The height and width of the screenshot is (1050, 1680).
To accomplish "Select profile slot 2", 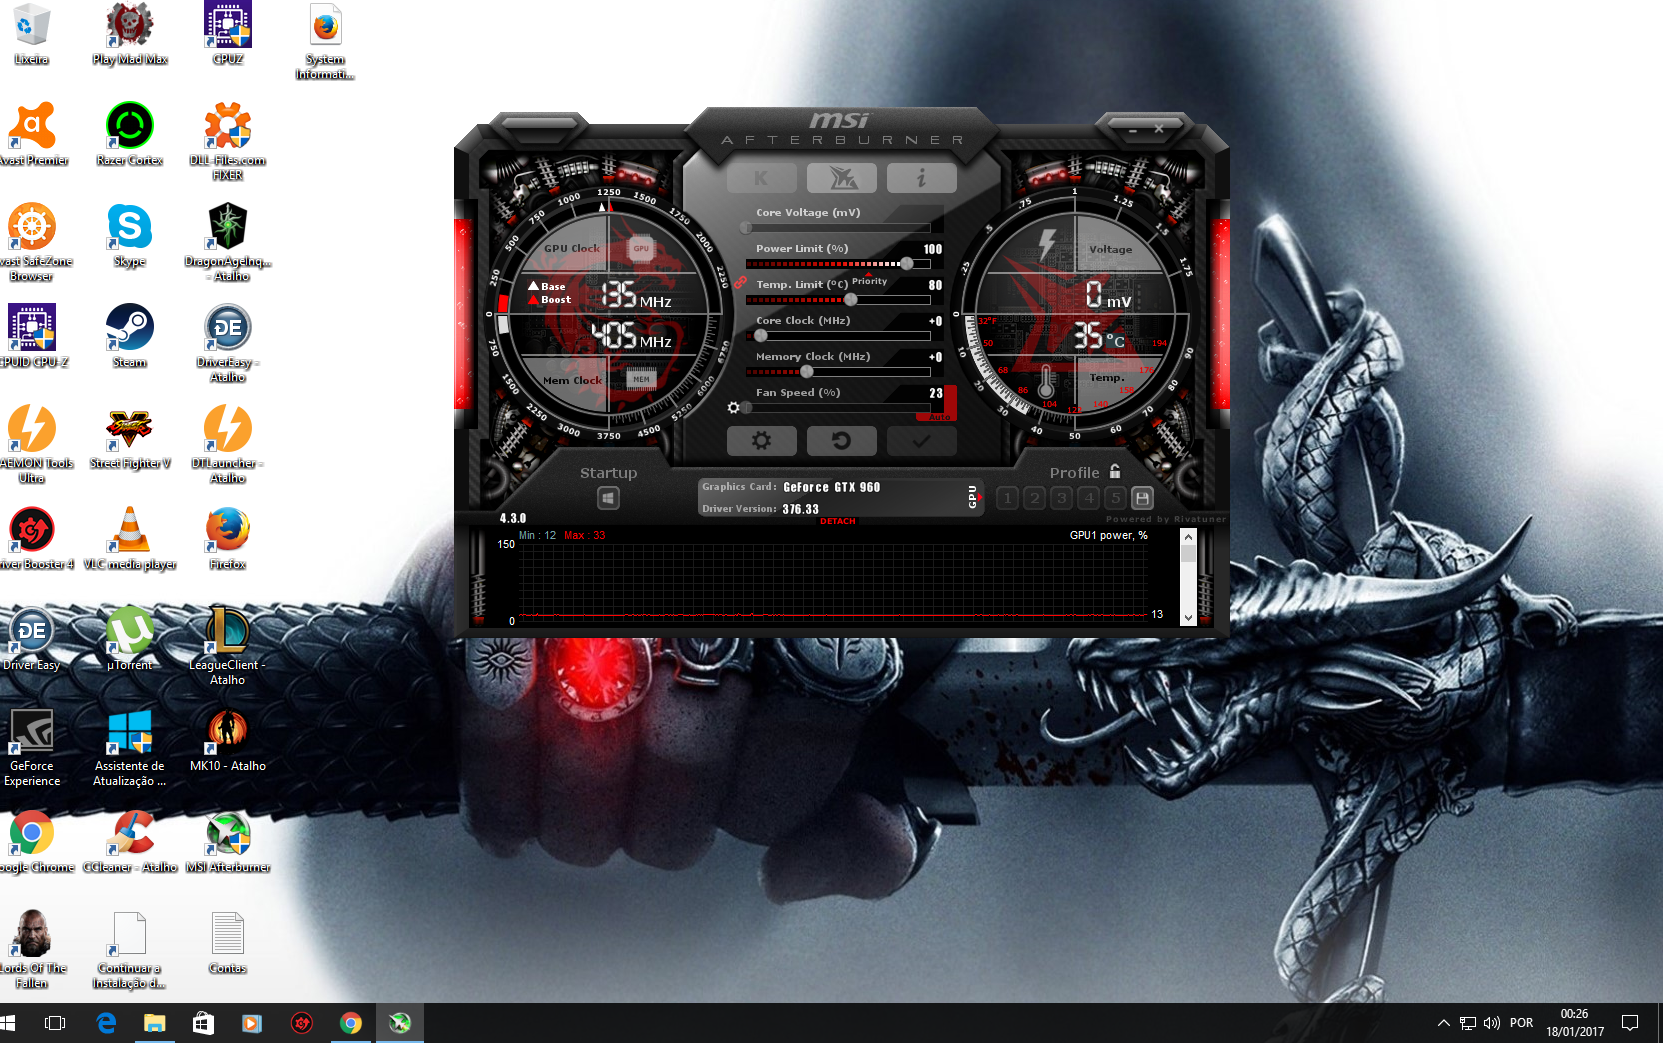I will (1035, 498).
